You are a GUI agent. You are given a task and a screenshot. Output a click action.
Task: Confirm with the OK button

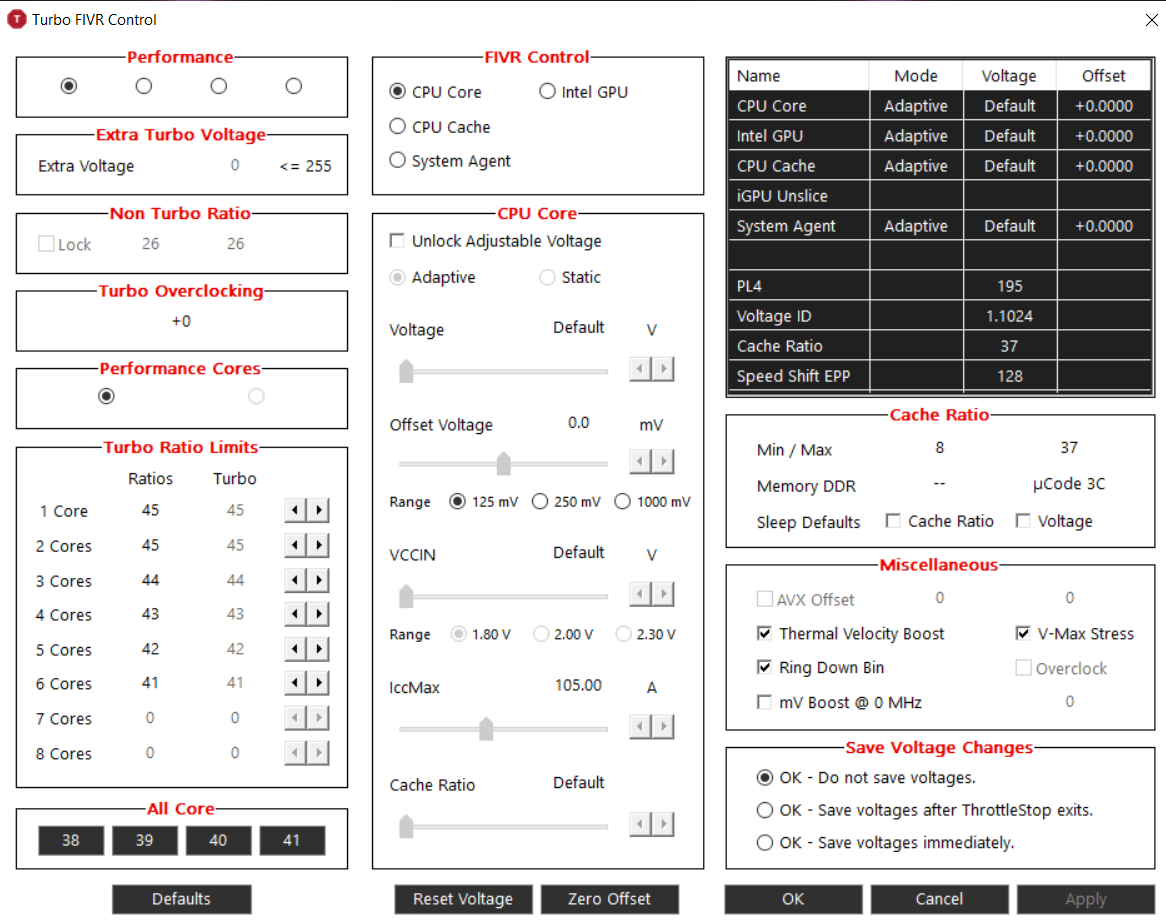(x=793, y=898)
